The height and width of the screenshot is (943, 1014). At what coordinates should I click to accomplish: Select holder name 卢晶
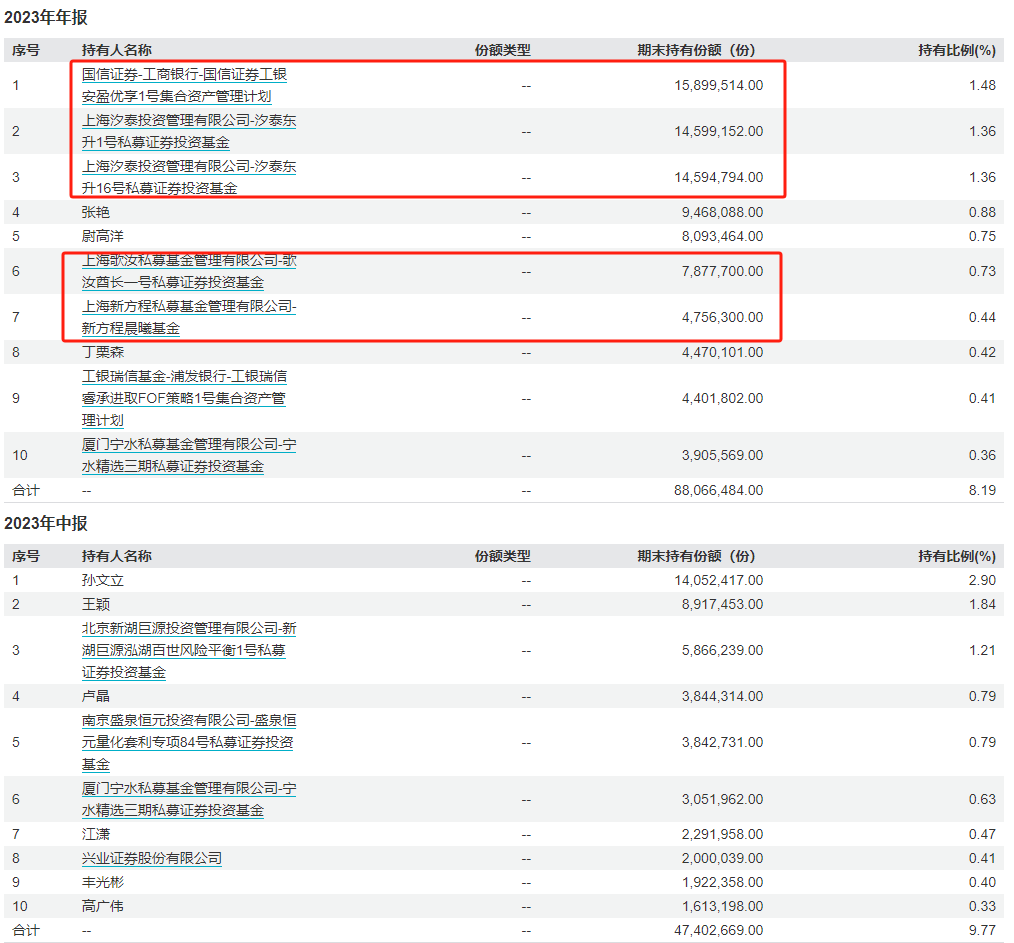(x=96, y=696)
